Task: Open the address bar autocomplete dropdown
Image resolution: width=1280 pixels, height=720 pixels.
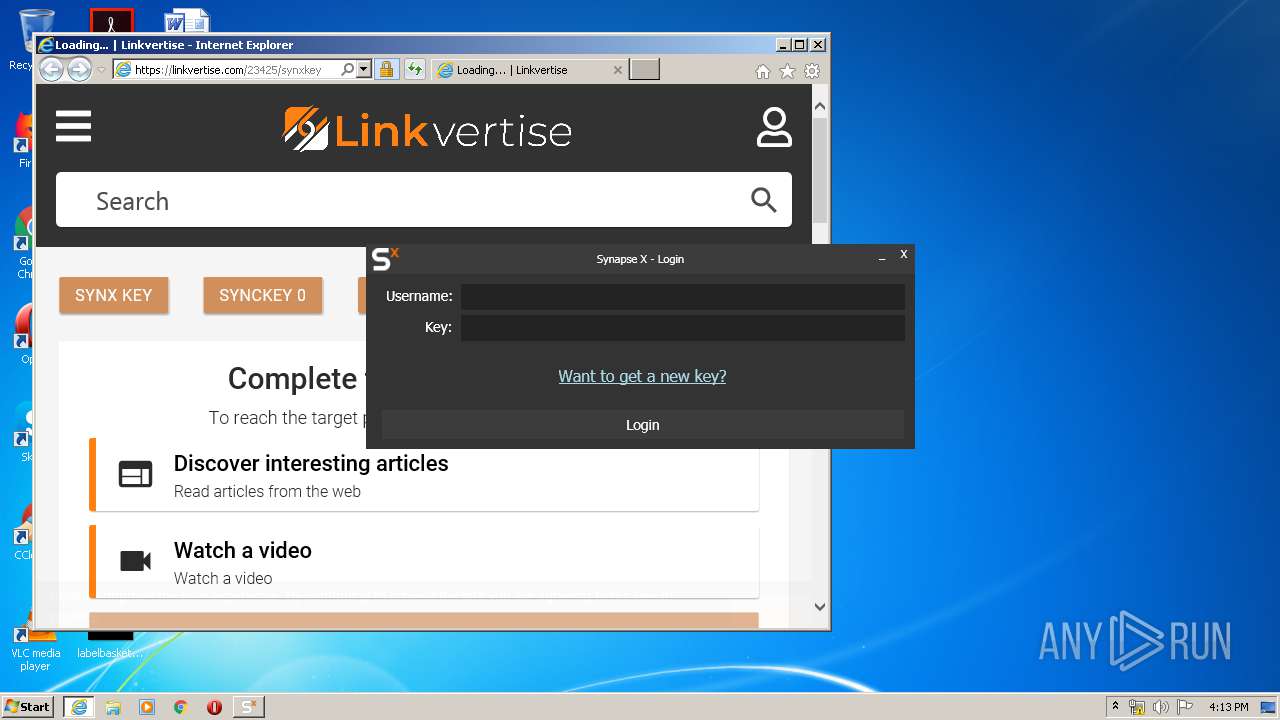Action: (x=364, y=70)
